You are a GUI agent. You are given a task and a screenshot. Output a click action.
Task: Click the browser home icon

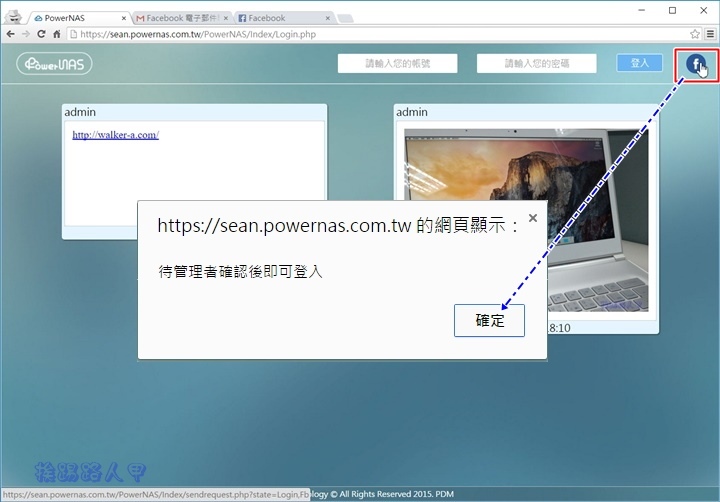[58, 34]
